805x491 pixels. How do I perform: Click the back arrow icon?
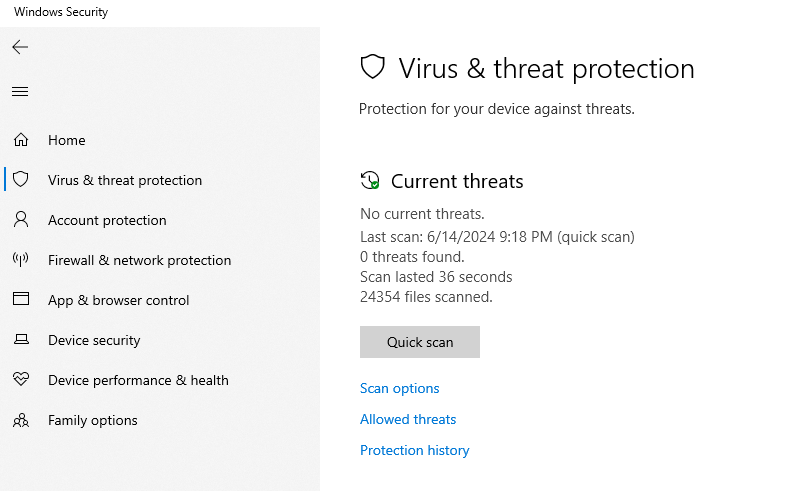(x=20, y=47)
